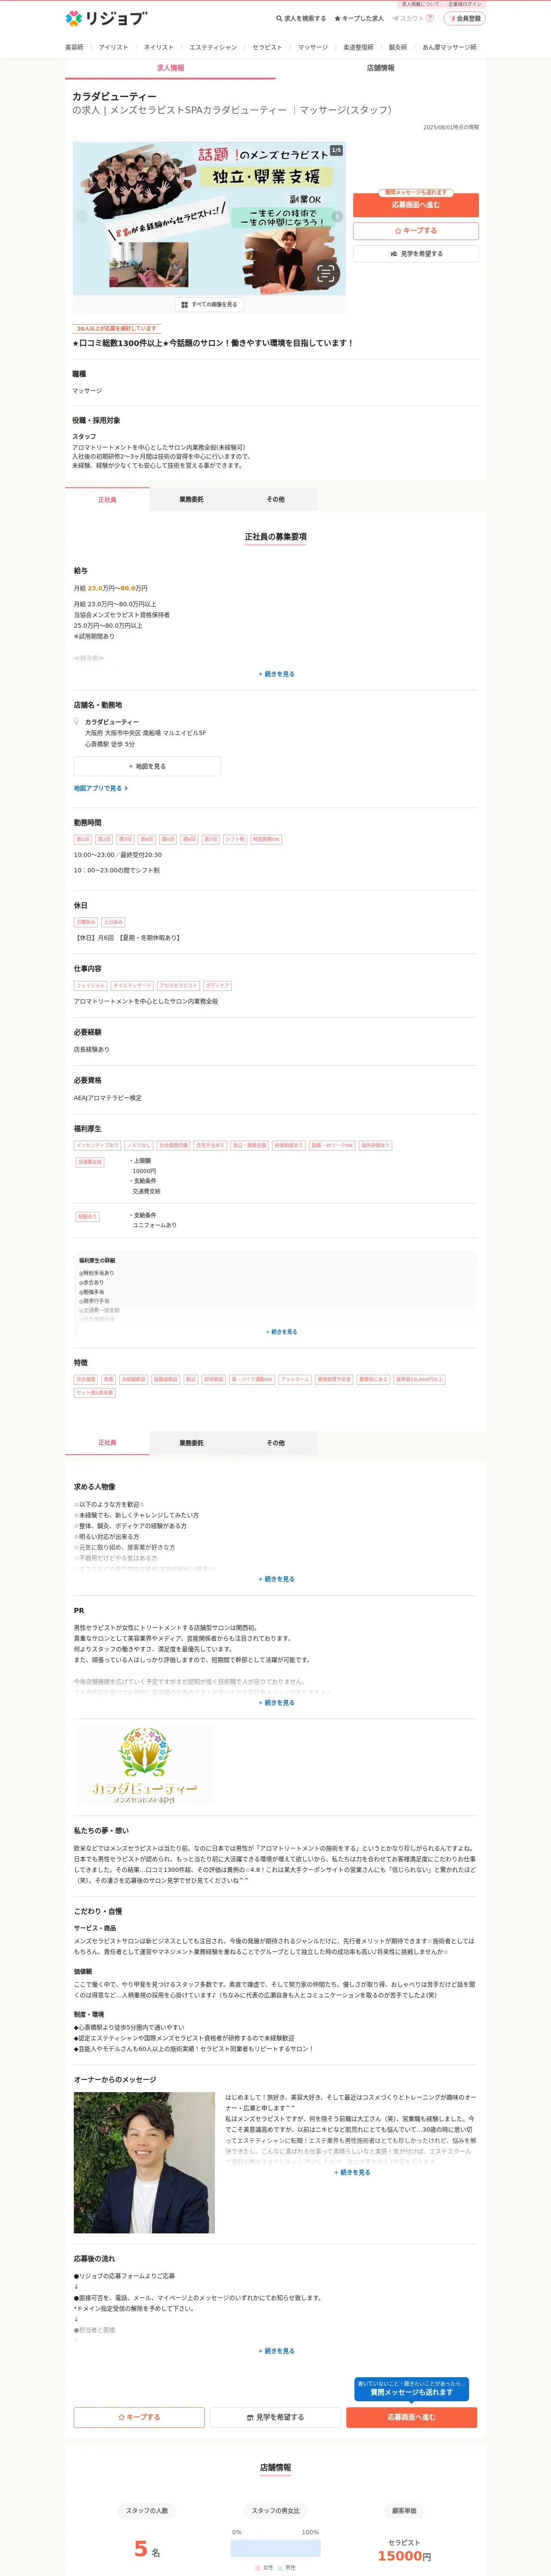The image size is (551, 2576).
Task: Click 土日休み tag
Action: pyautogui.click(x=113, y=922)
